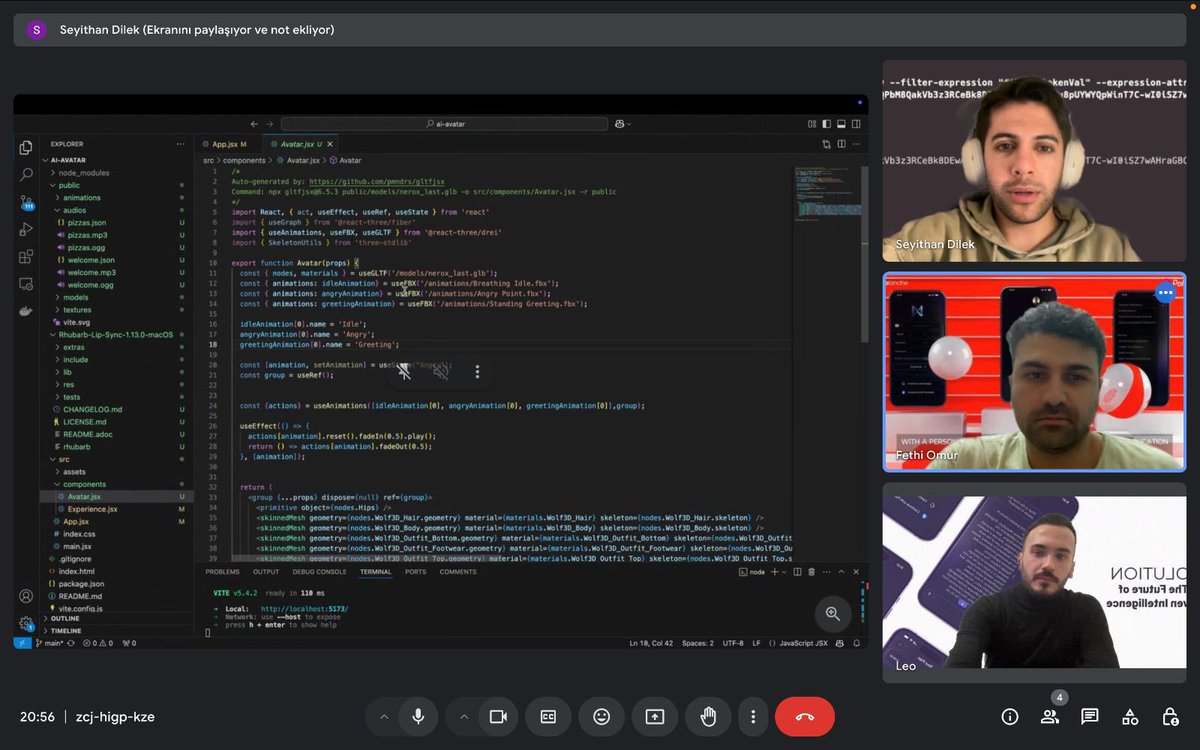Open the blue three-dot menu on Fethi Omur's tile
Viewport: 1200px width, 750px height.
click(1165, 293)
